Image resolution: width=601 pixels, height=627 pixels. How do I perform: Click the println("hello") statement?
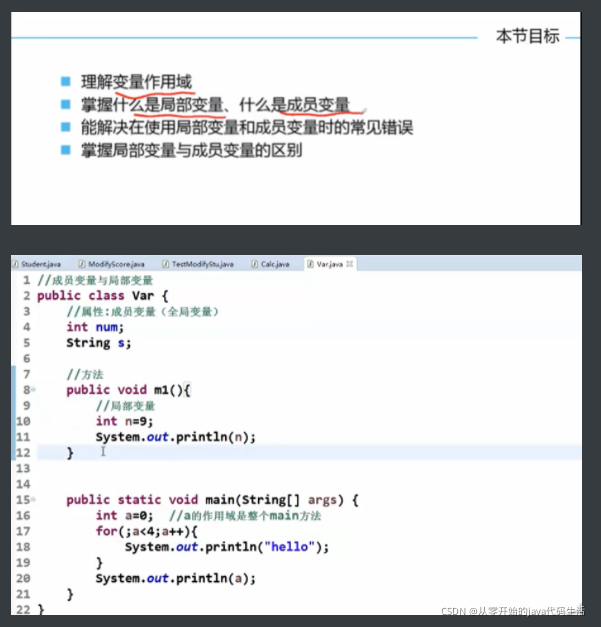[x=227, y=547]
